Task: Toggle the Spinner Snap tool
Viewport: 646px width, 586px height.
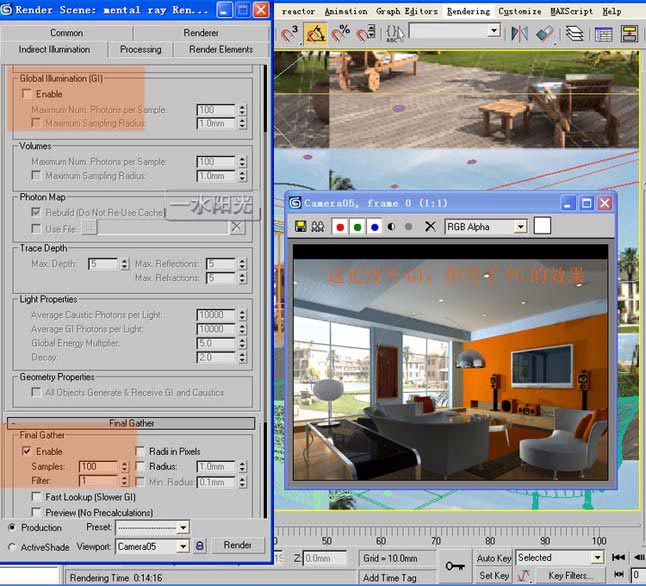Action: [366, 33]
